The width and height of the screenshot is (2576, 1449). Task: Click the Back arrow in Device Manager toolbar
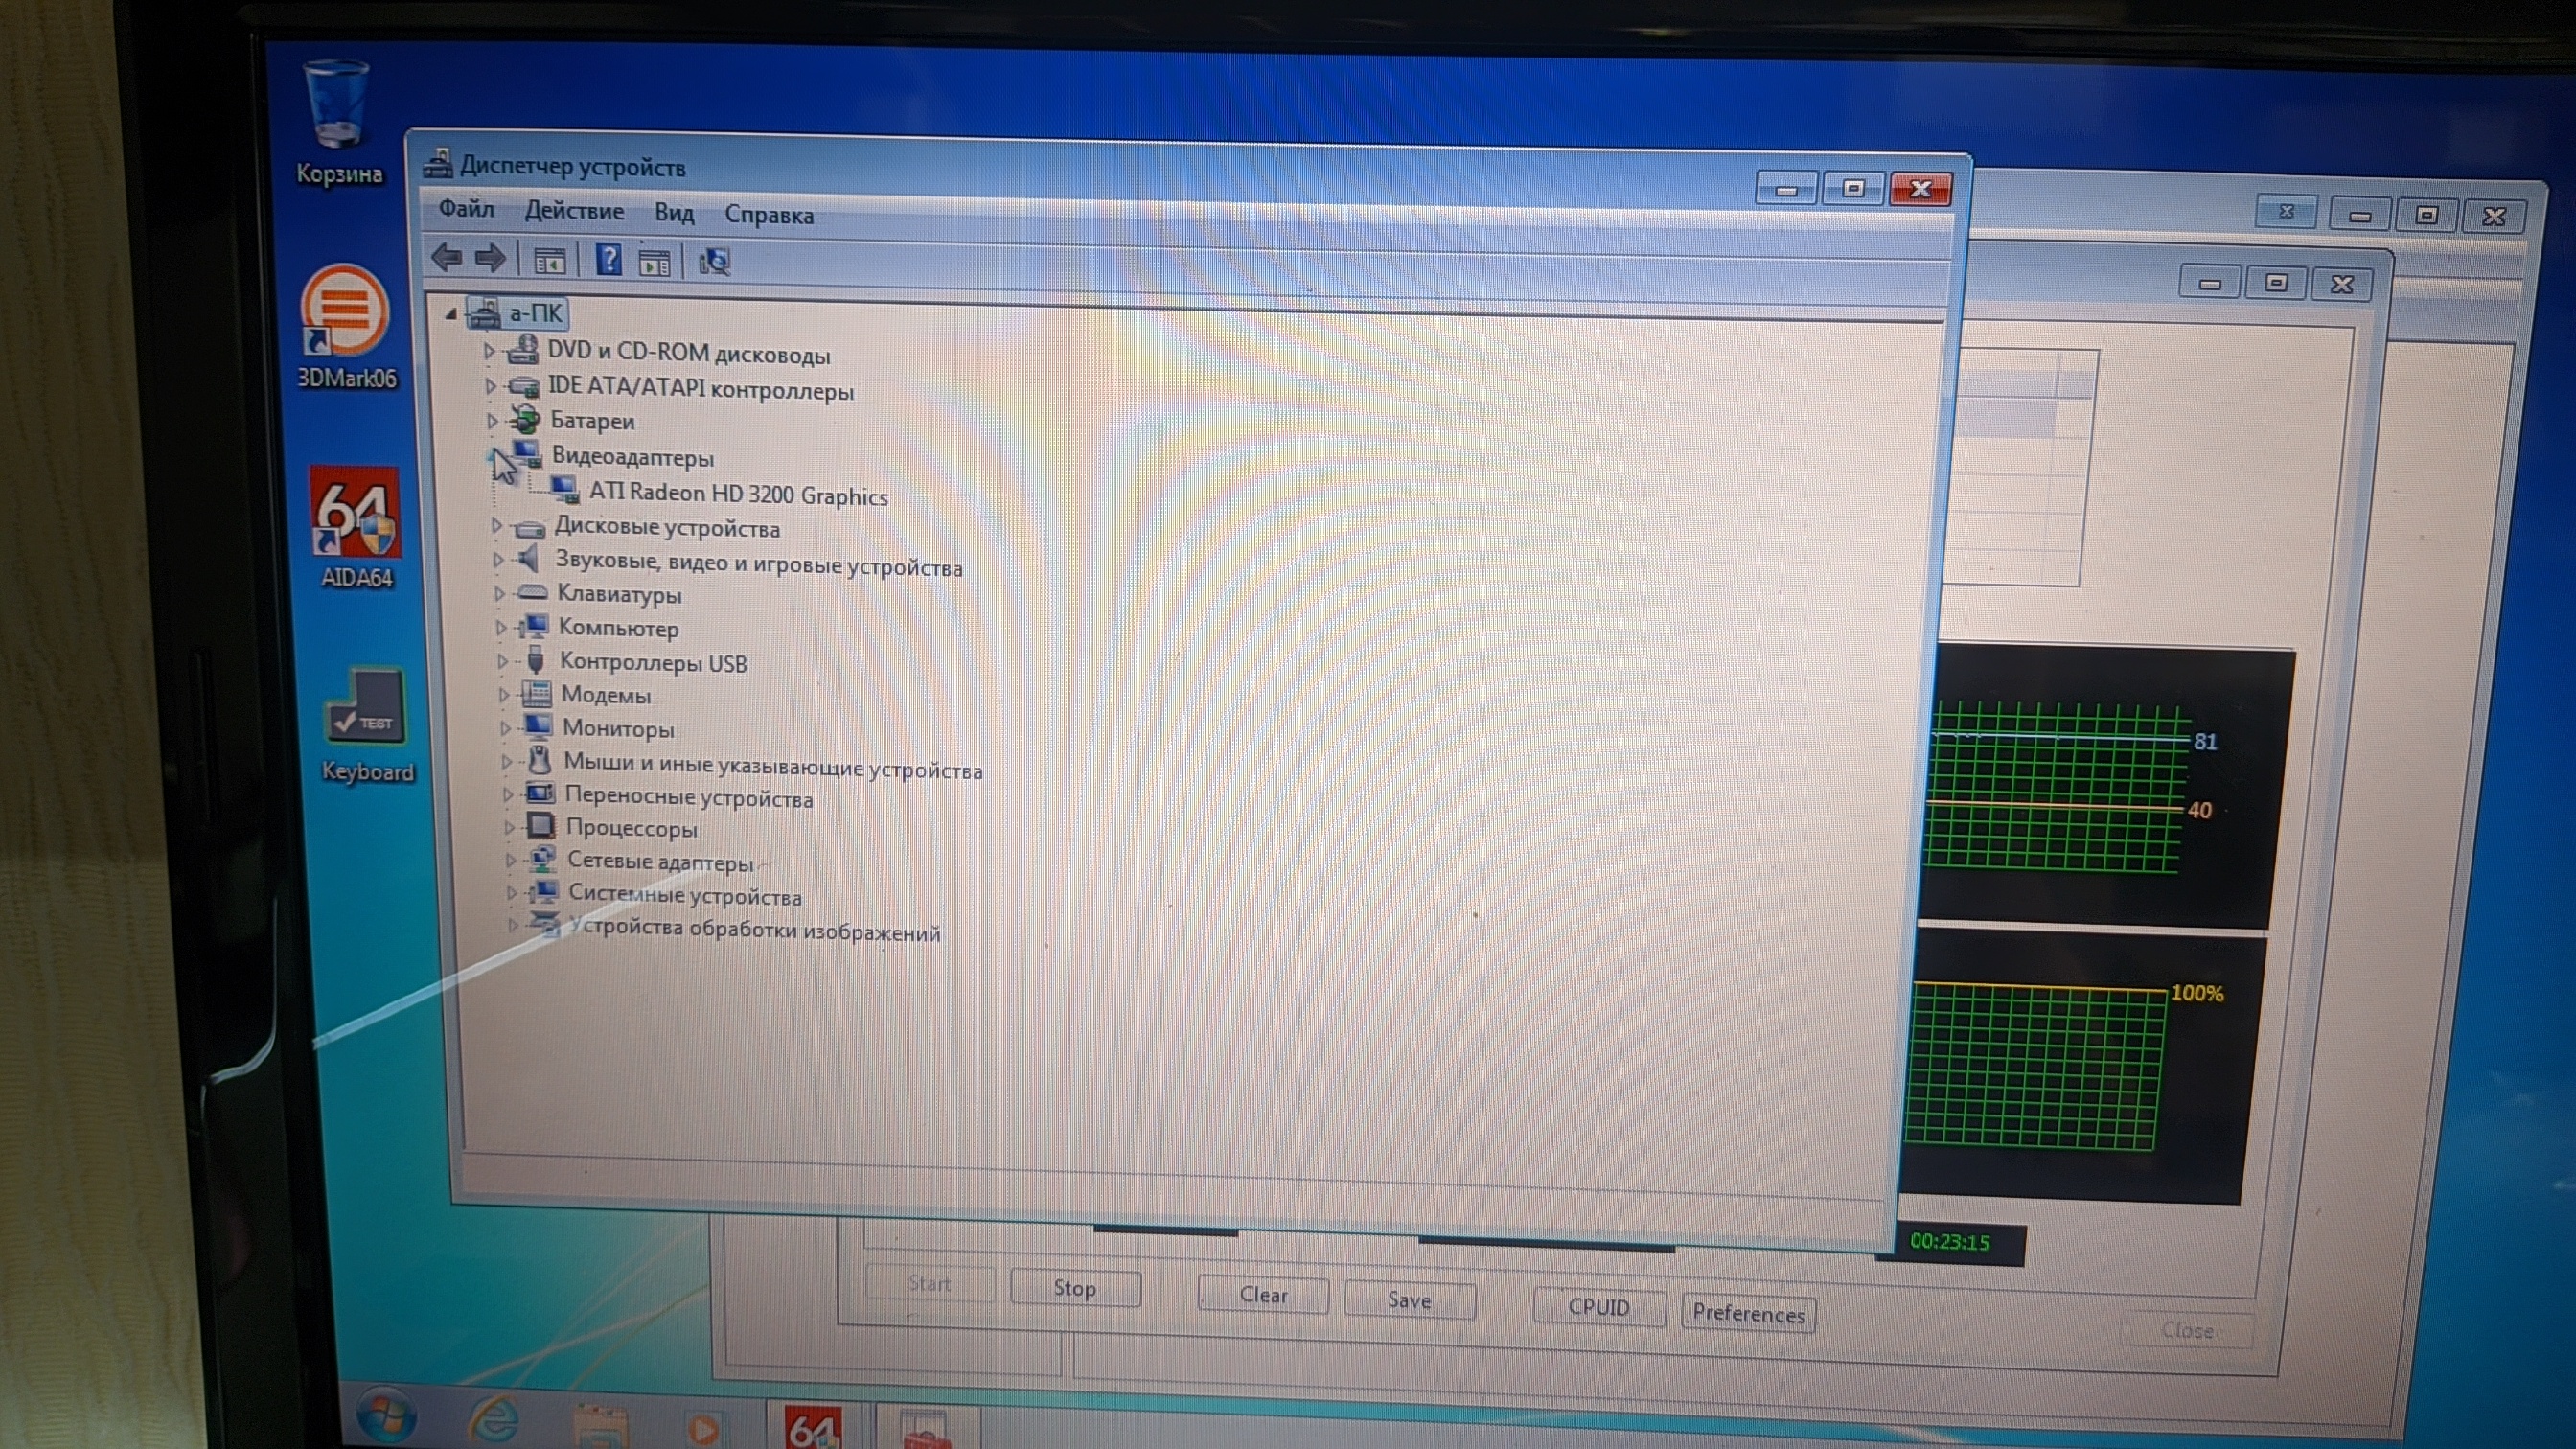(x=446, y=258)
